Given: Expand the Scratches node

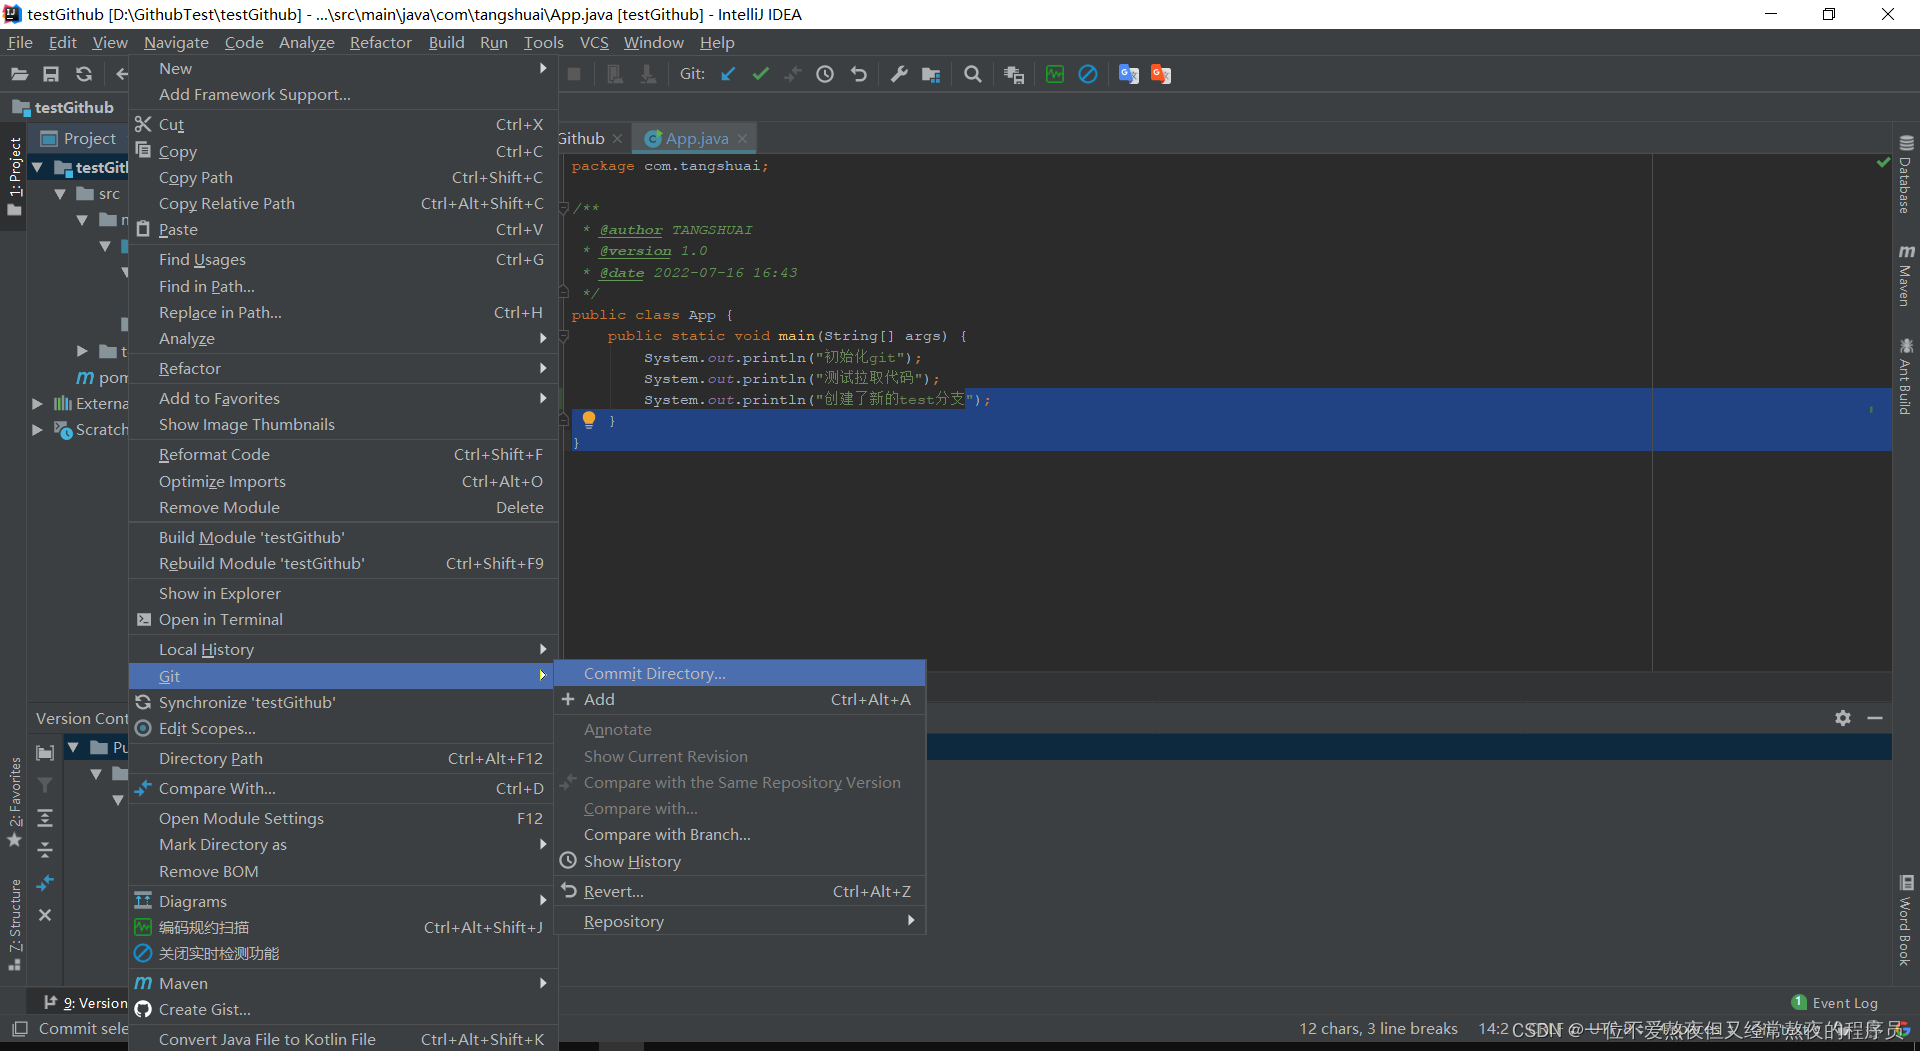Looking at the screenshot, I should pyautogui.click(x=37, y=430).
